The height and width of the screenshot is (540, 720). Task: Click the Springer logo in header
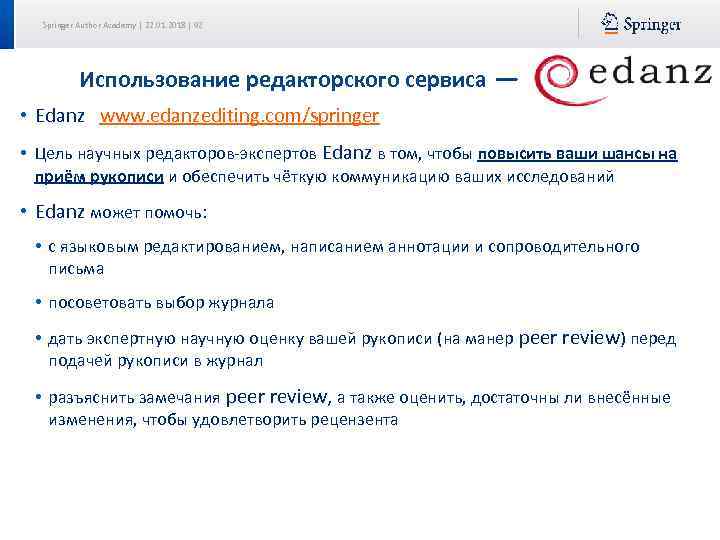pos(641,24)
